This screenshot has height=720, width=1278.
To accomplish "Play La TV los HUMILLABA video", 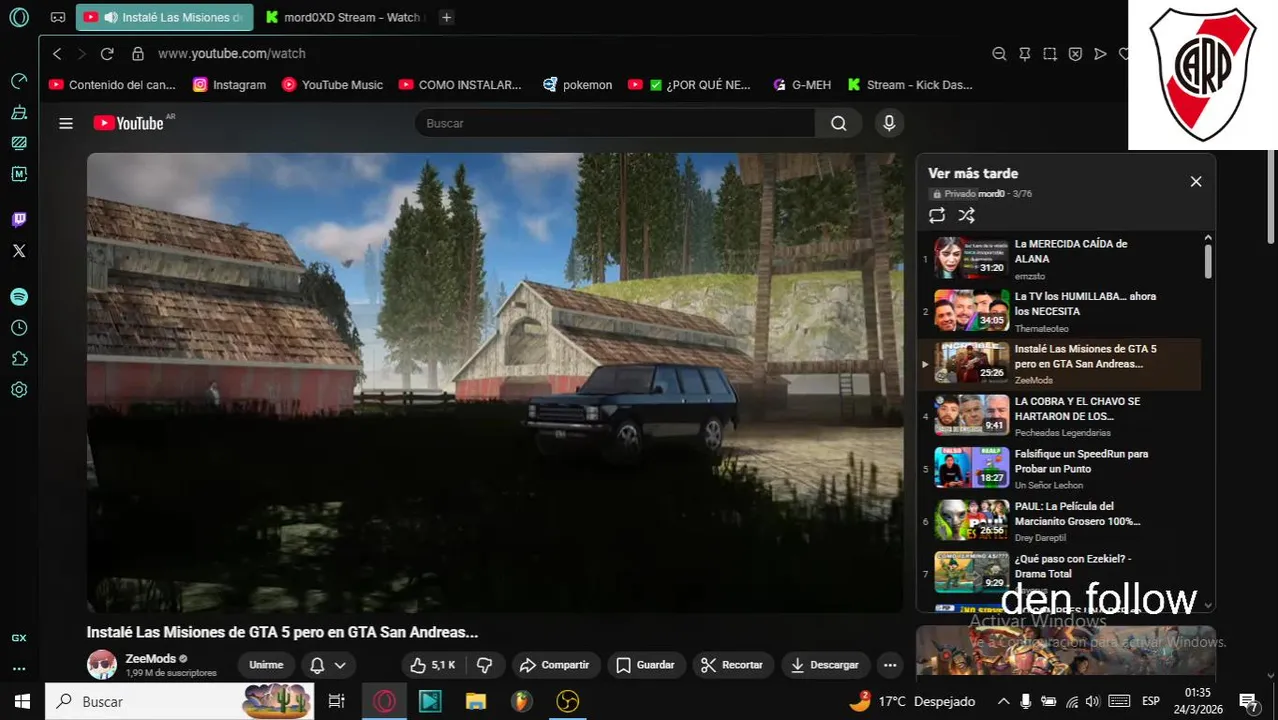I will click(x=1061, y=311).
